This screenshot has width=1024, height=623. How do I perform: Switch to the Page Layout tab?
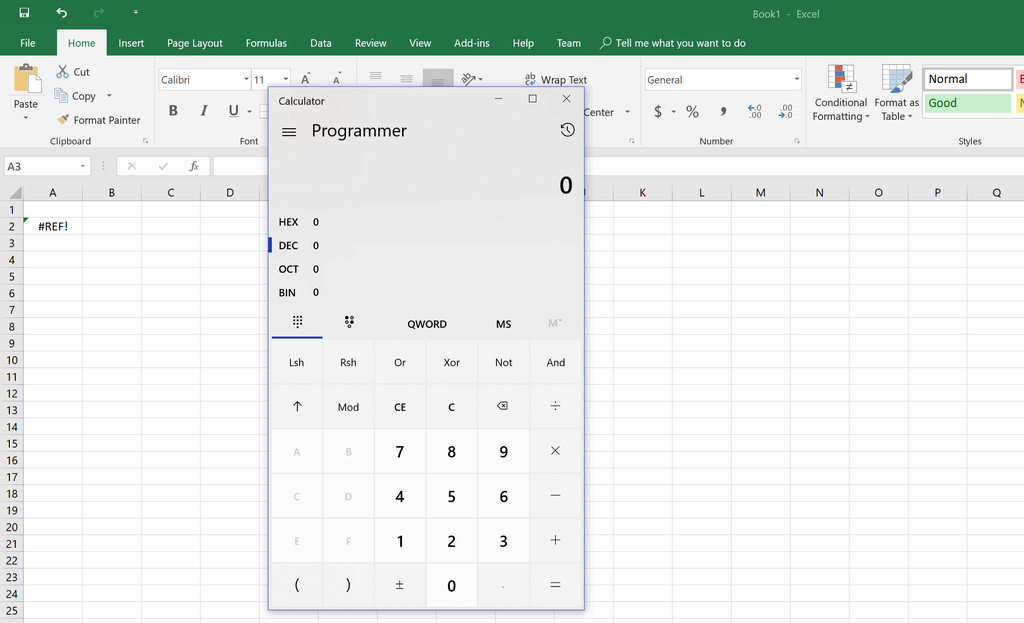click(x=195, y=43)
